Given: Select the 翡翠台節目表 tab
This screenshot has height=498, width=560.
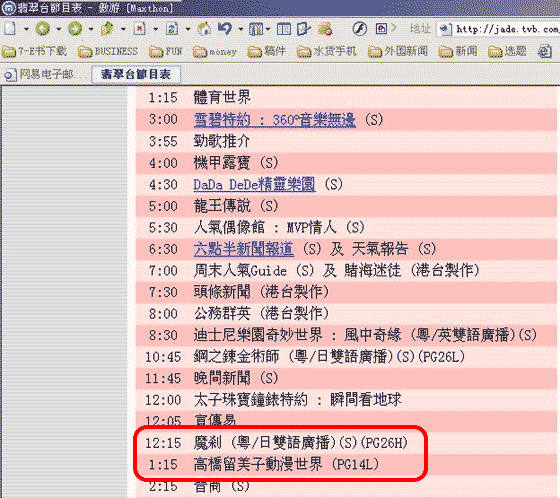Looking at the screenshot, I should (136, 74).
